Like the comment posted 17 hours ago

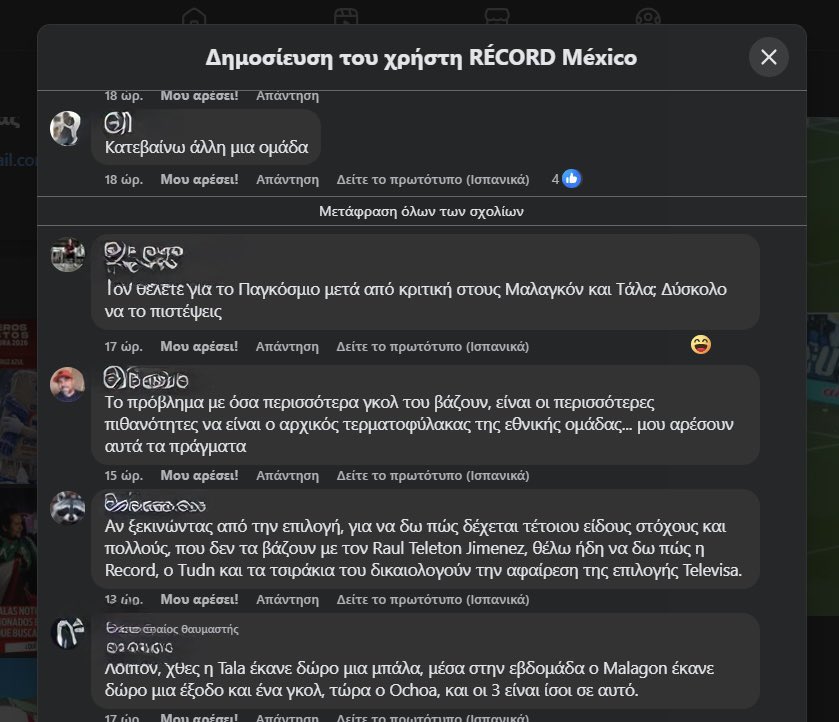[x=199, y=346]
